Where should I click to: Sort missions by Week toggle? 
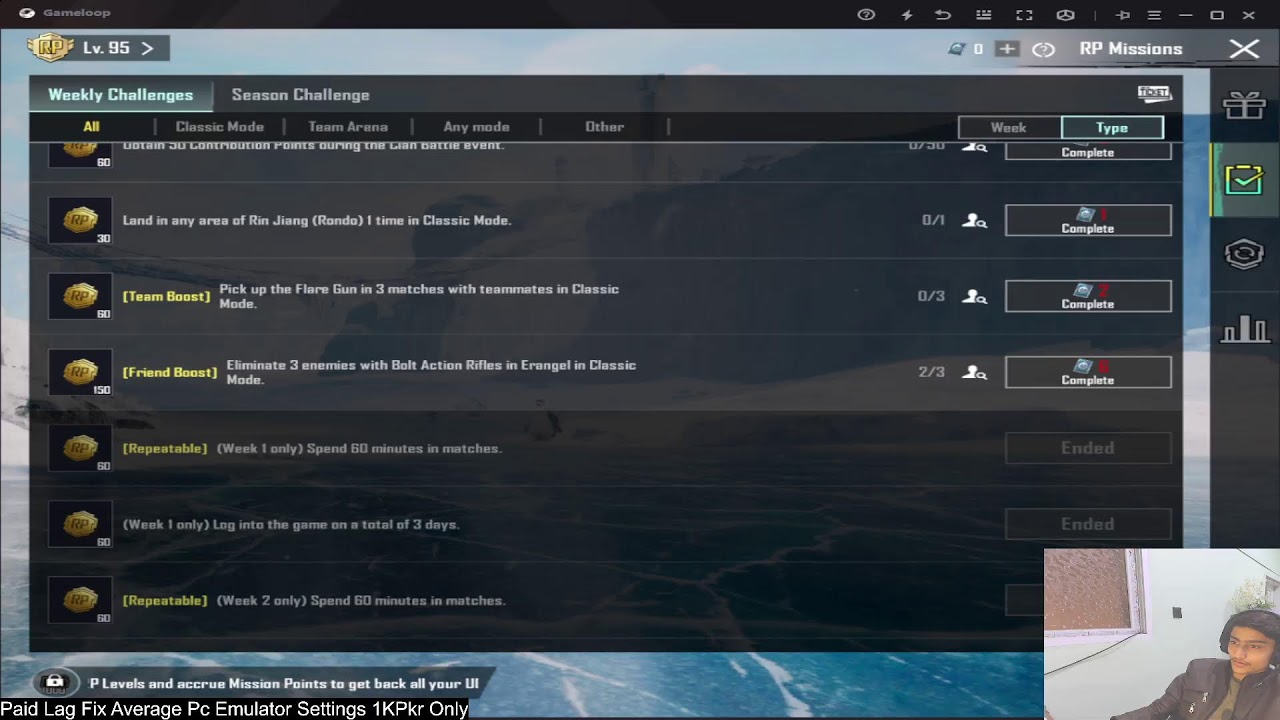[x=1009, y=128]
